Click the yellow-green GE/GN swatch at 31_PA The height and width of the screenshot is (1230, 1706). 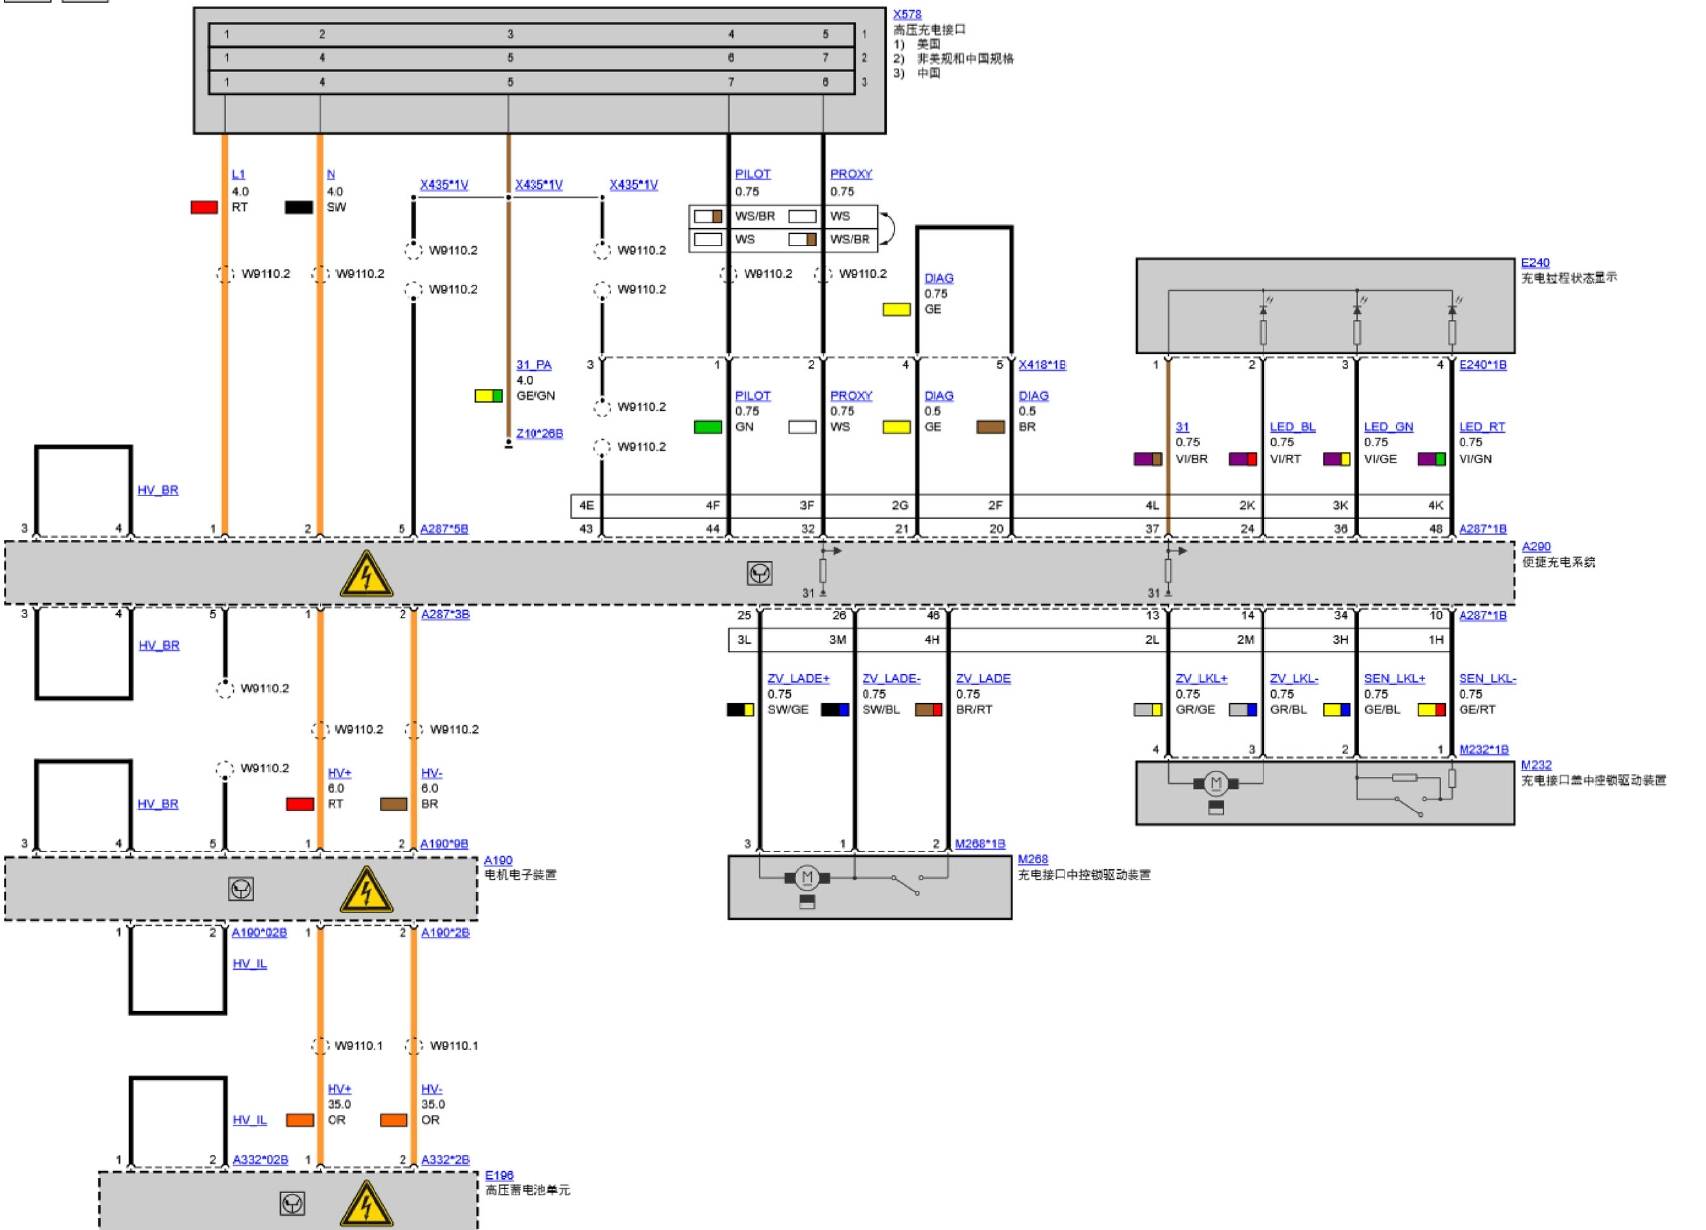(x=488, y=396)
